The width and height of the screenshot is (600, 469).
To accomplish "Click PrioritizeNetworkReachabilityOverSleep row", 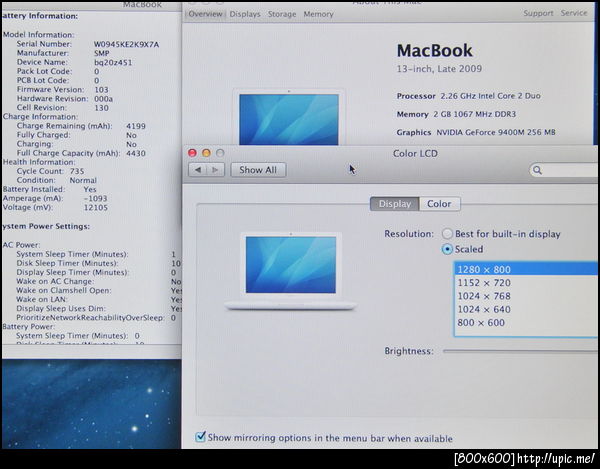I will [96, 318].
